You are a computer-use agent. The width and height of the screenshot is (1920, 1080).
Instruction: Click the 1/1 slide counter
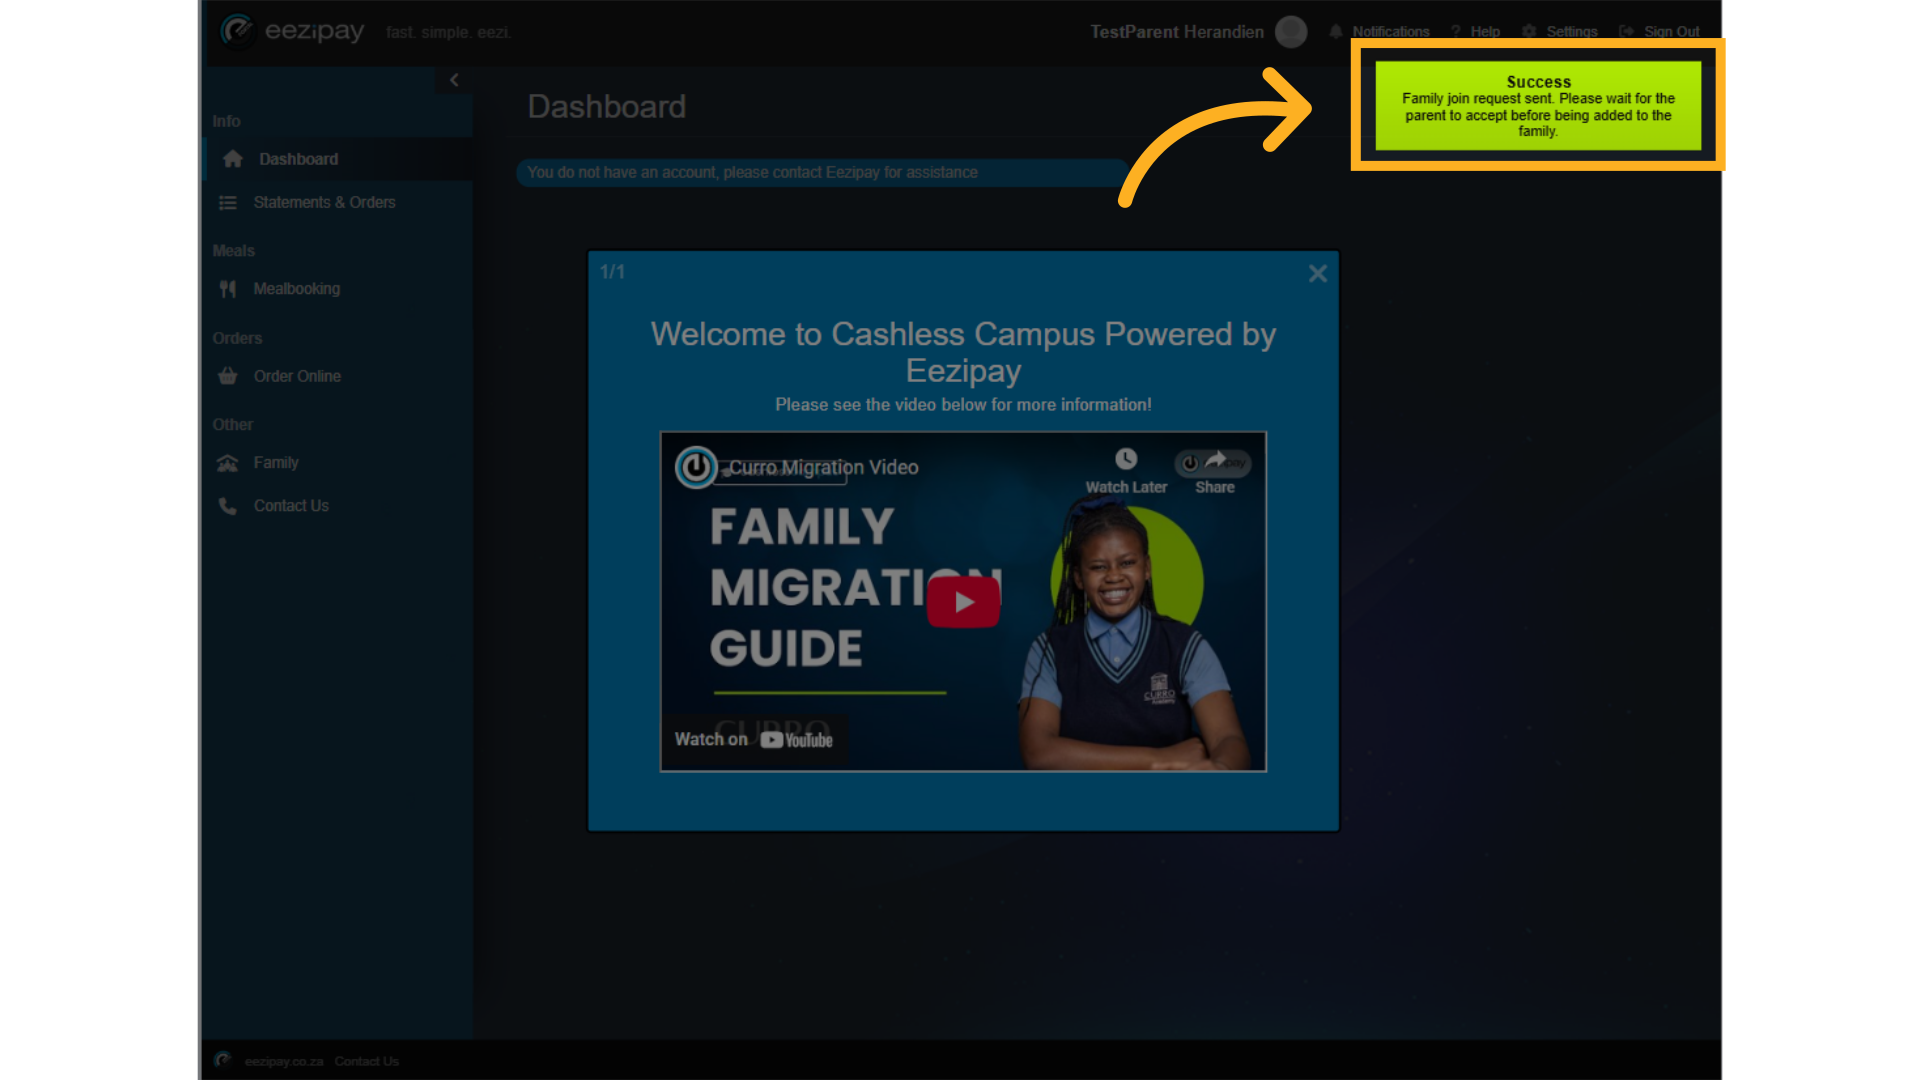[x=612, y=272]
